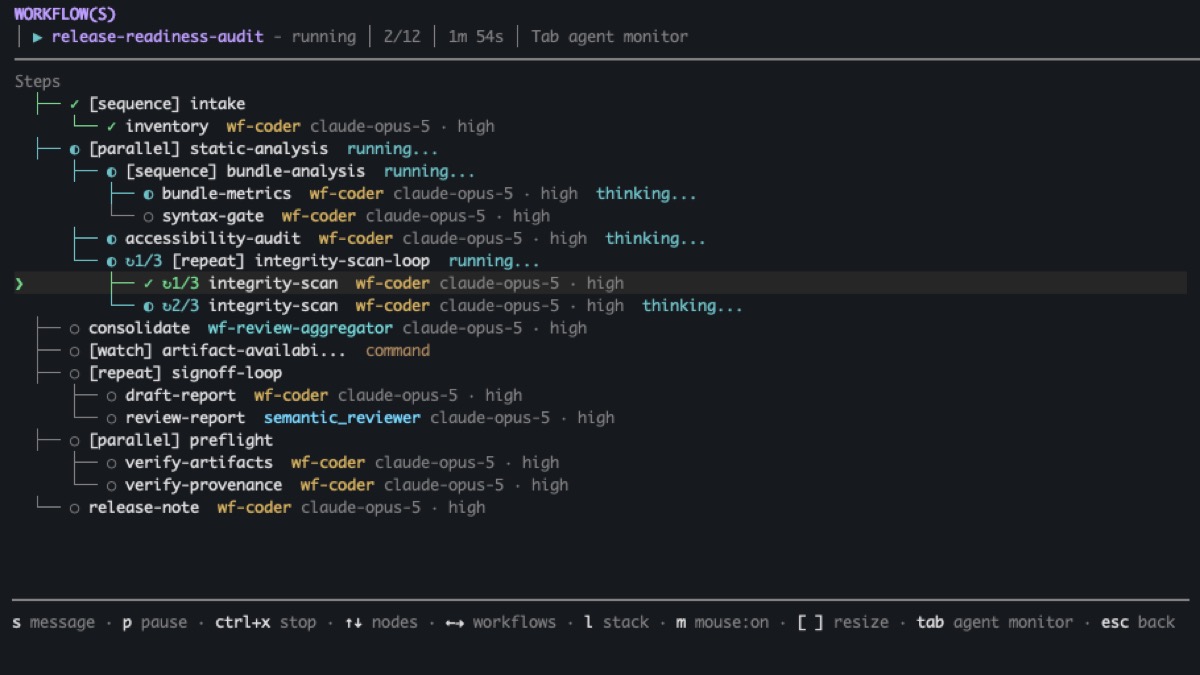Collapse the [sequence] bundle-analysis node
1200x675 pixels.
[x=245, y=171]
